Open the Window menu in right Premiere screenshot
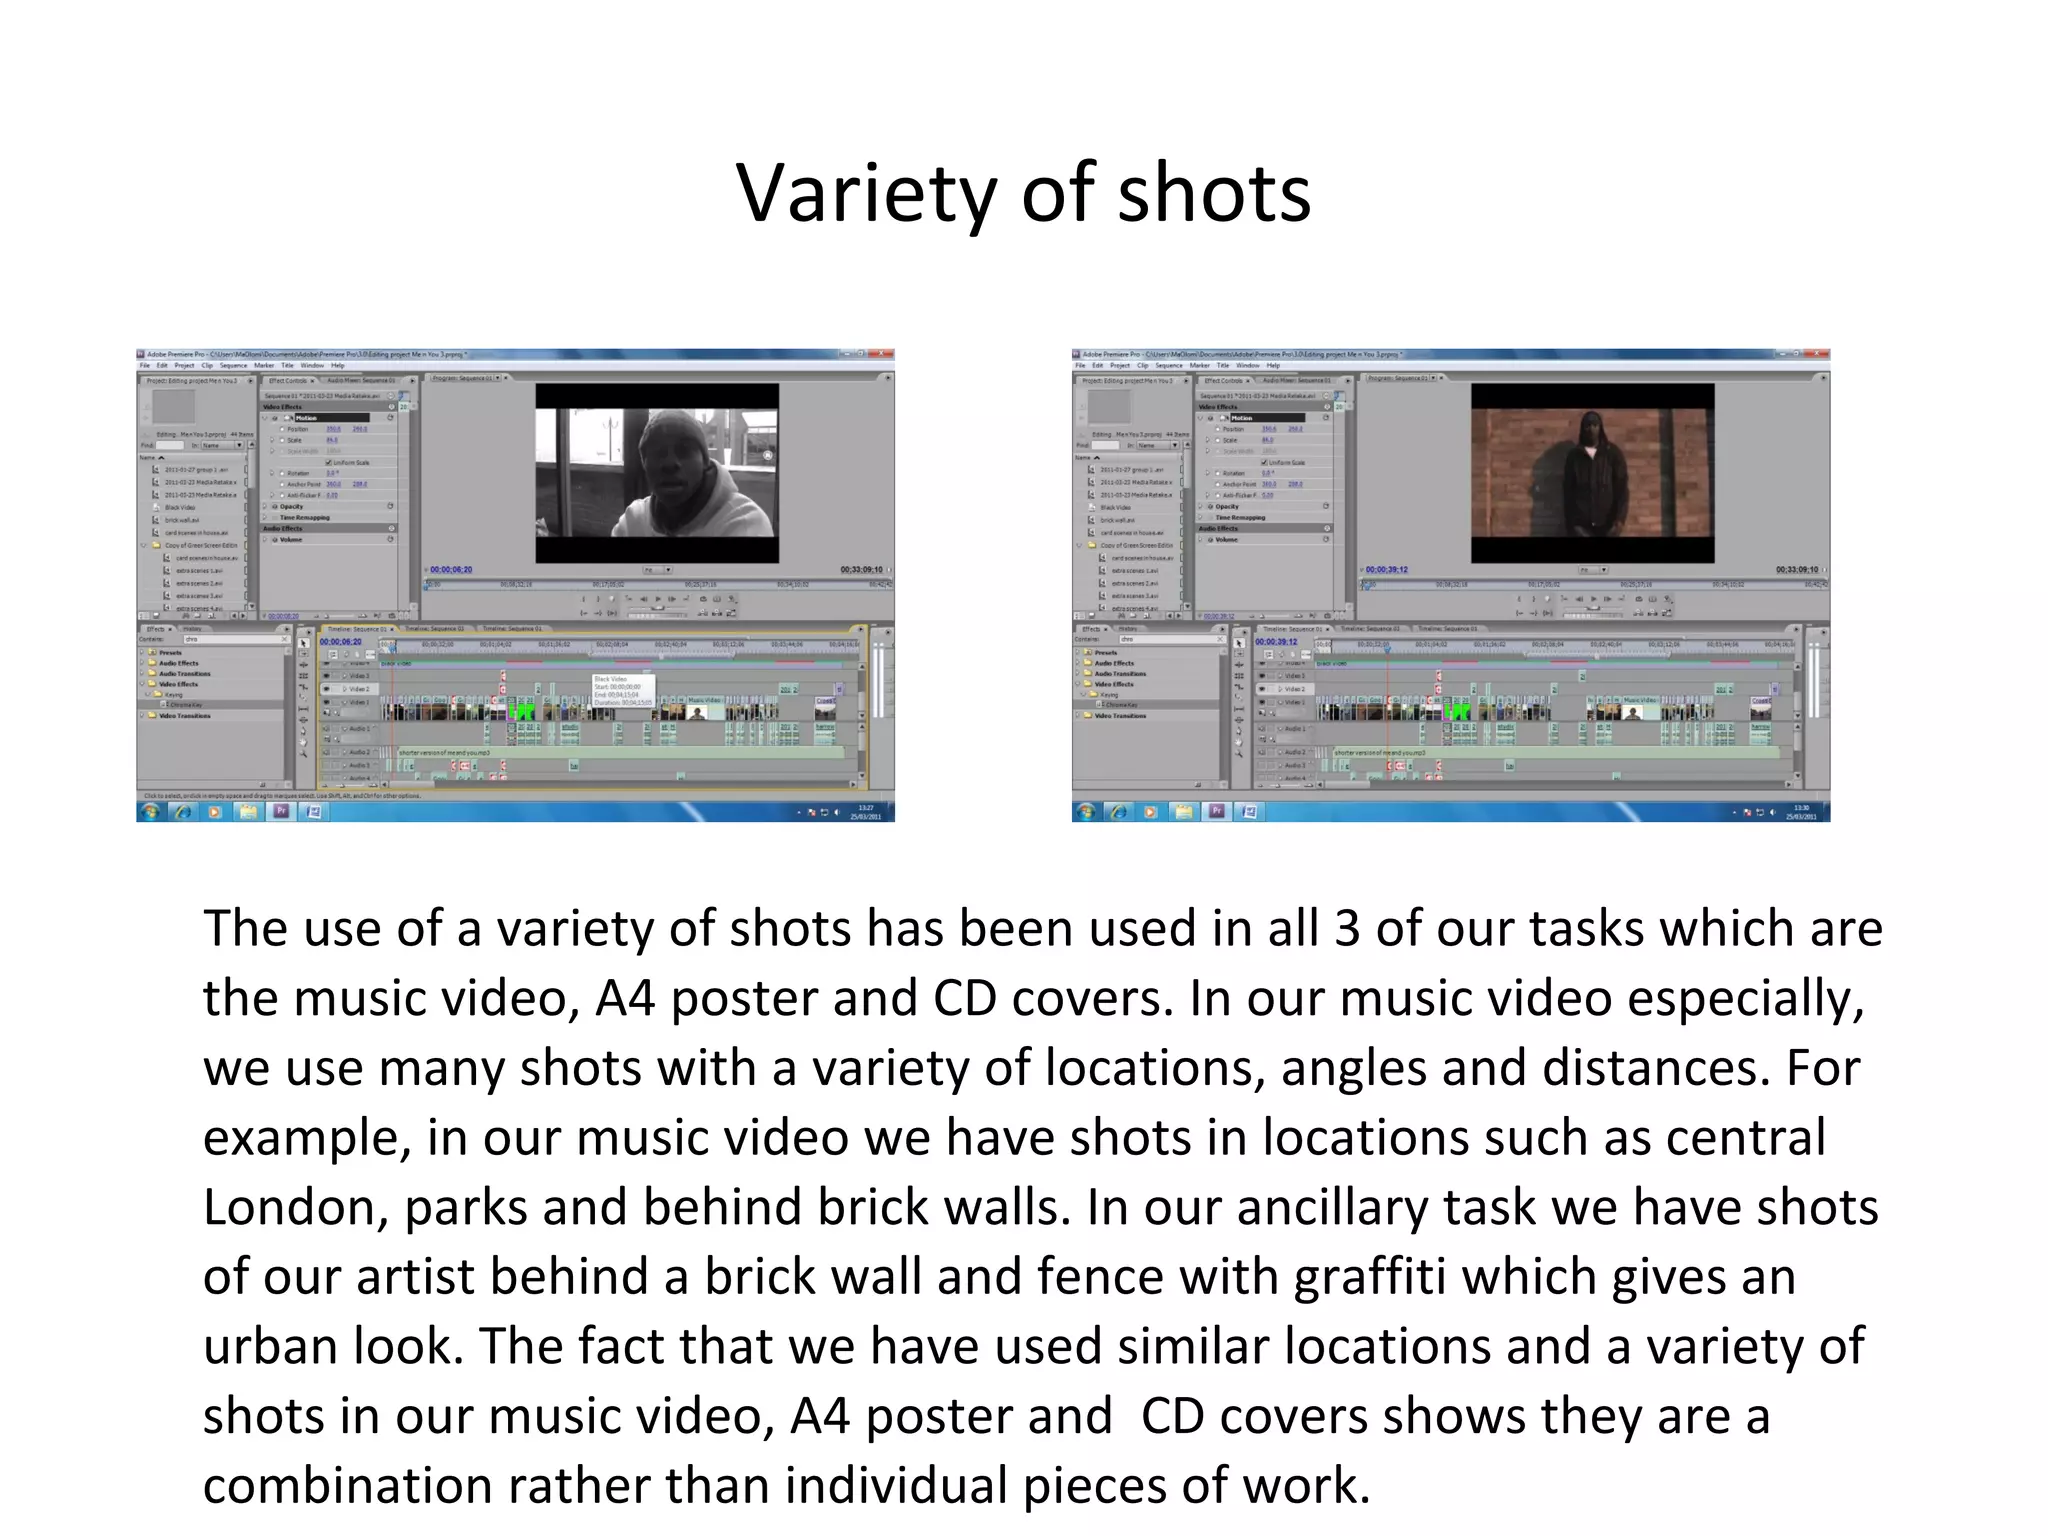This screenshot has width=2048, height=1536. pyautogui.click(x=1248, y=365)
